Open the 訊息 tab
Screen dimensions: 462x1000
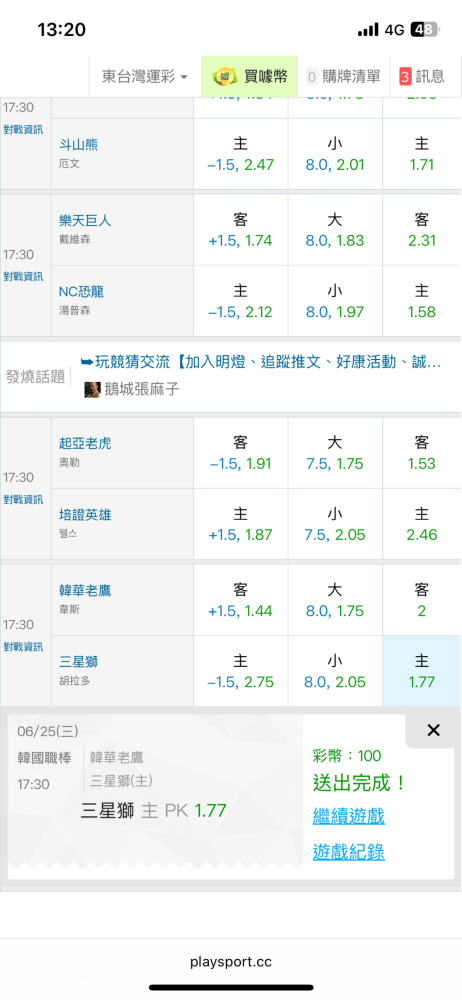(x=422, y=77)
